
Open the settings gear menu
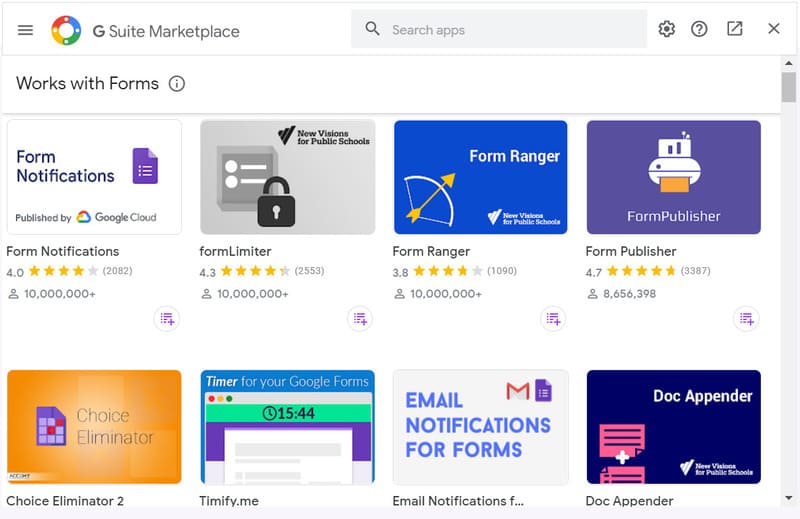(666, 29)
